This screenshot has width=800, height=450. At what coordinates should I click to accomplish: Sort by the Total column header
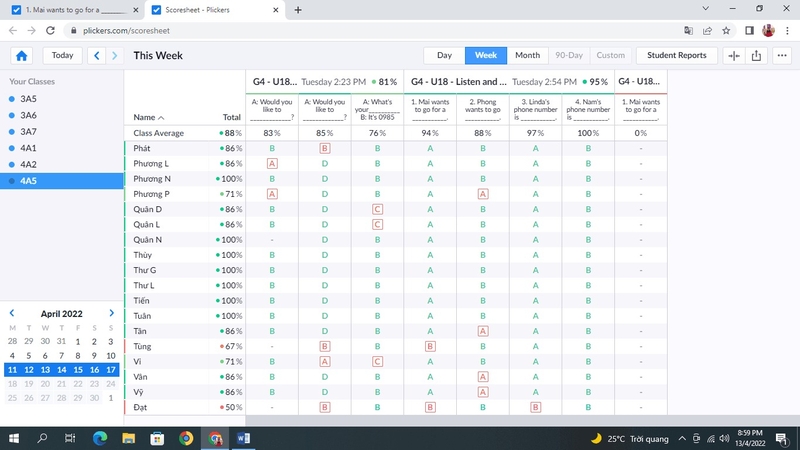[231, 117]
